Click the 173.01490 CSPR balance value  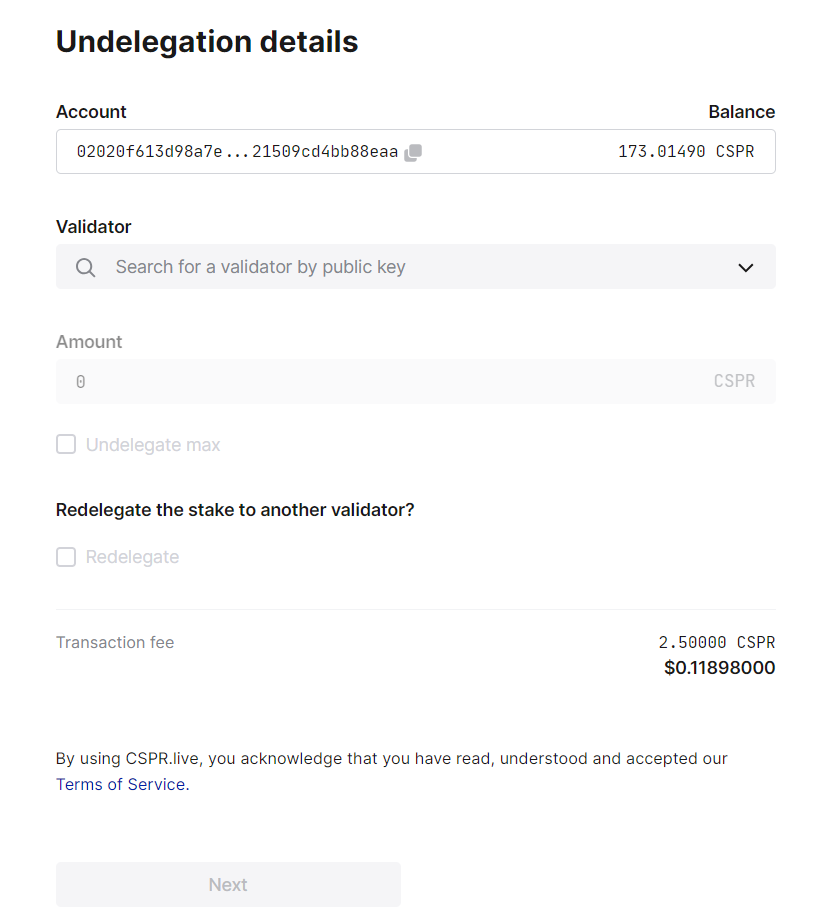point(686,152)
